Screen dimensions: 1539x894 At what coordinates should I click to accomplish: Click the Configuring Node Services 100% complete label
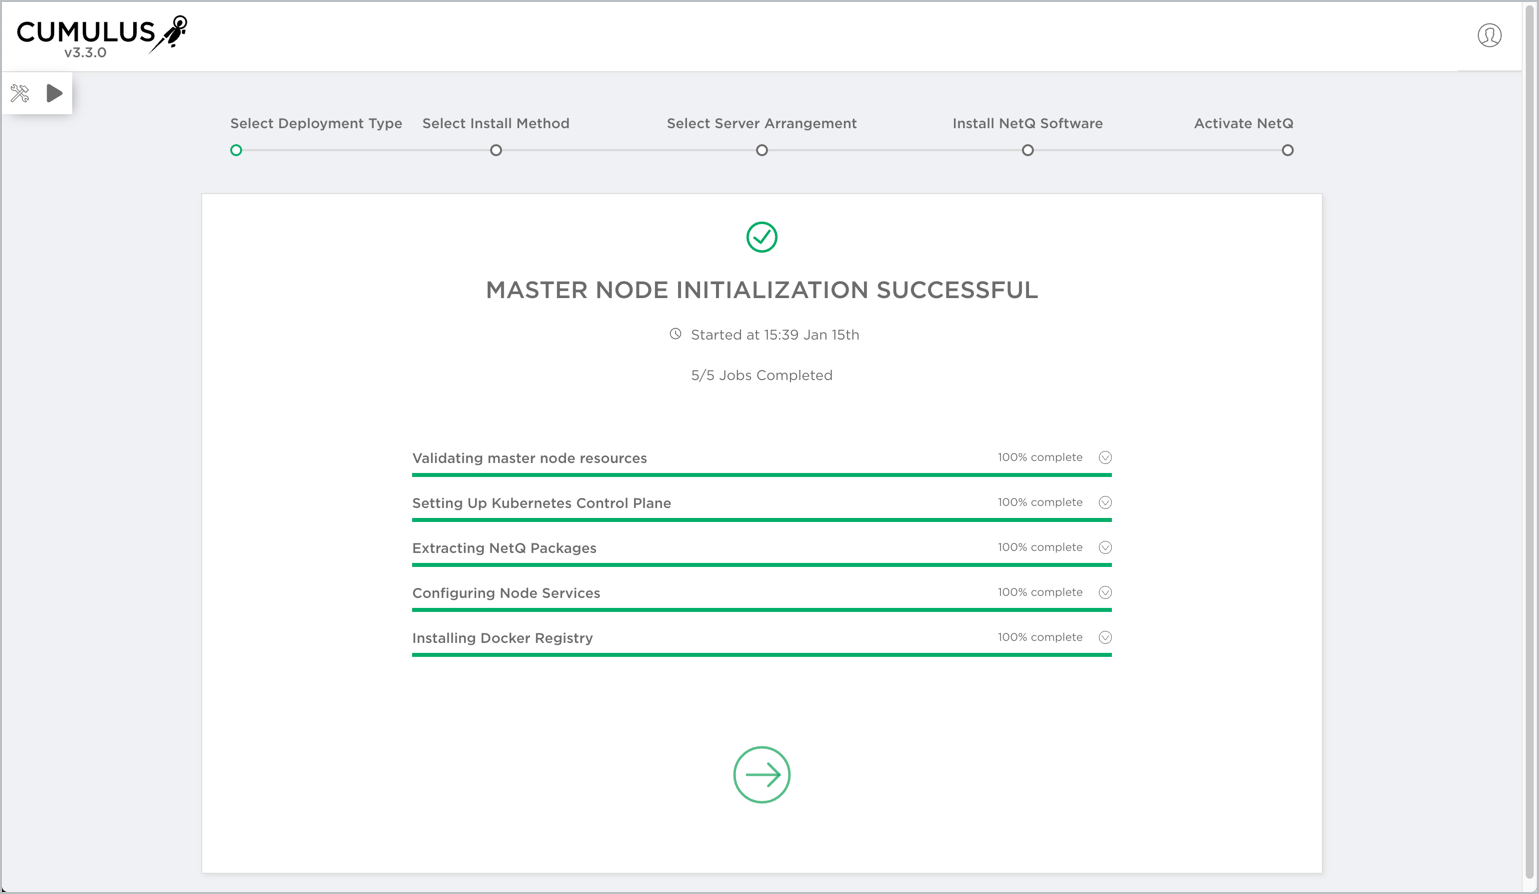coord(1040,592)
